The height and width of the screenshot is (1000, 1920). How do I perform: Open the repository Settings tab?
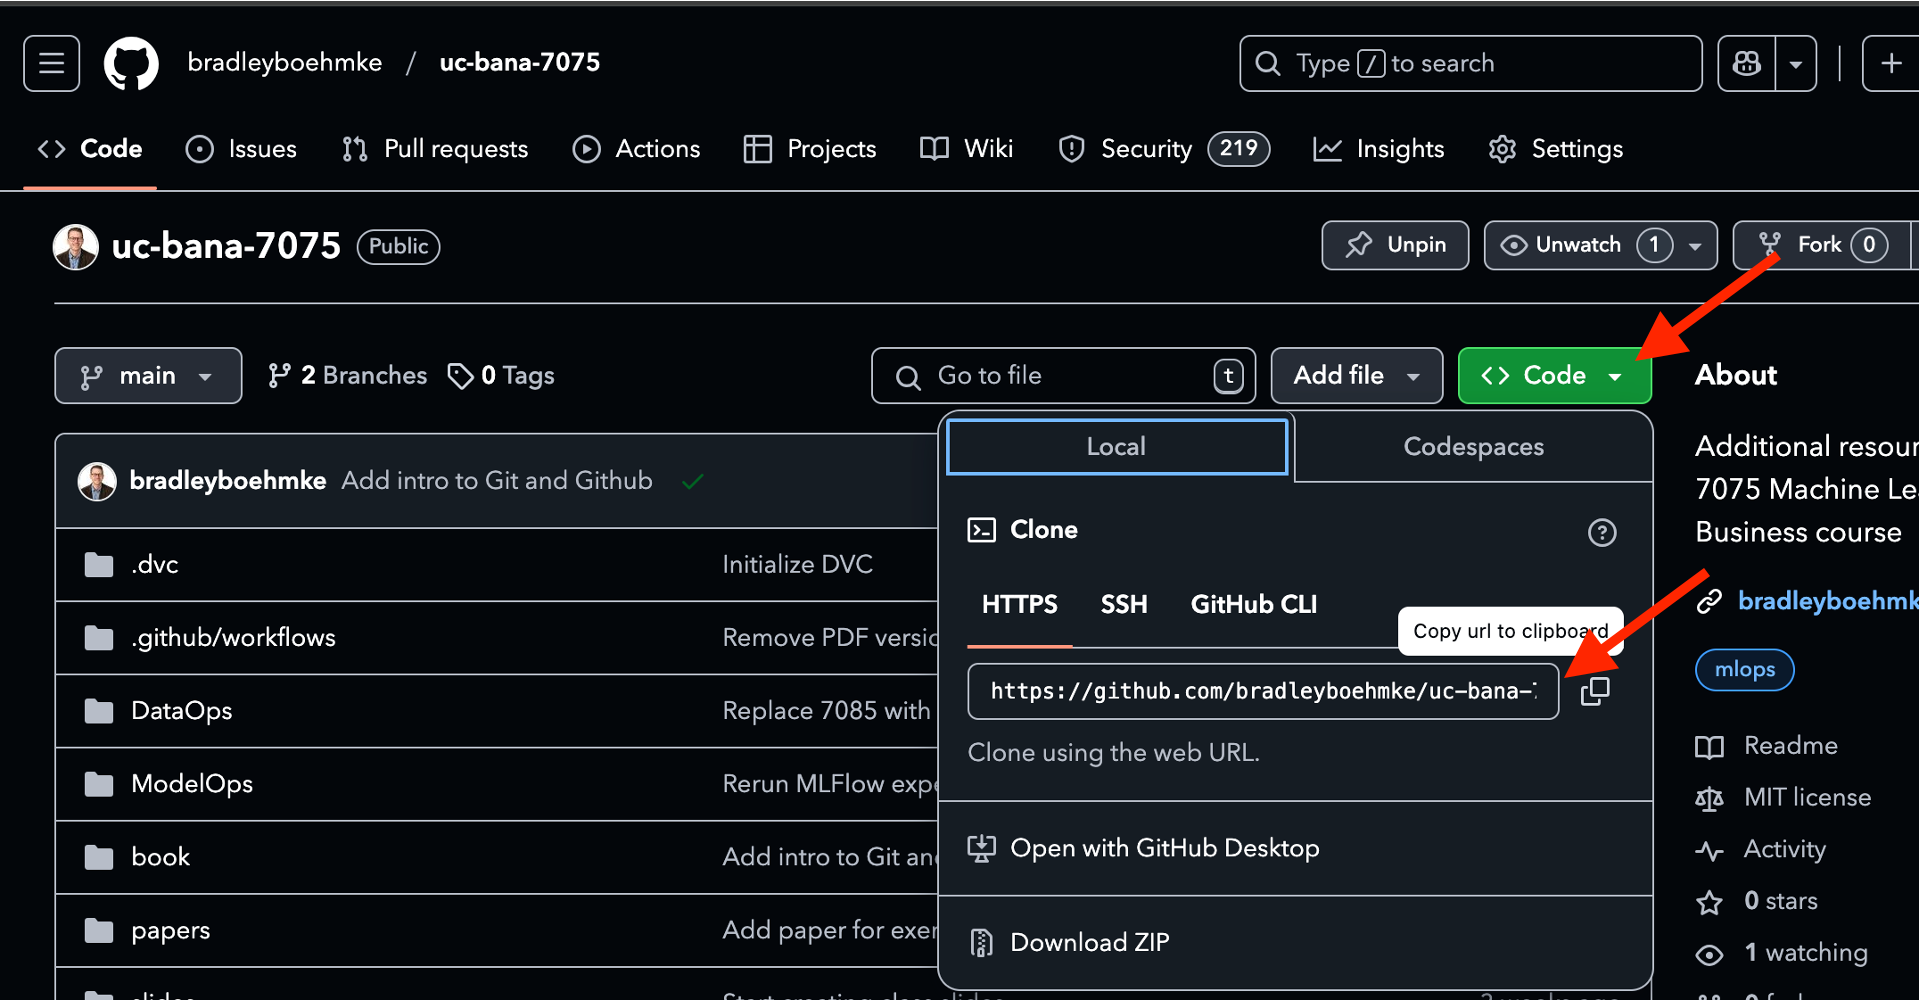pos(1555,149)
